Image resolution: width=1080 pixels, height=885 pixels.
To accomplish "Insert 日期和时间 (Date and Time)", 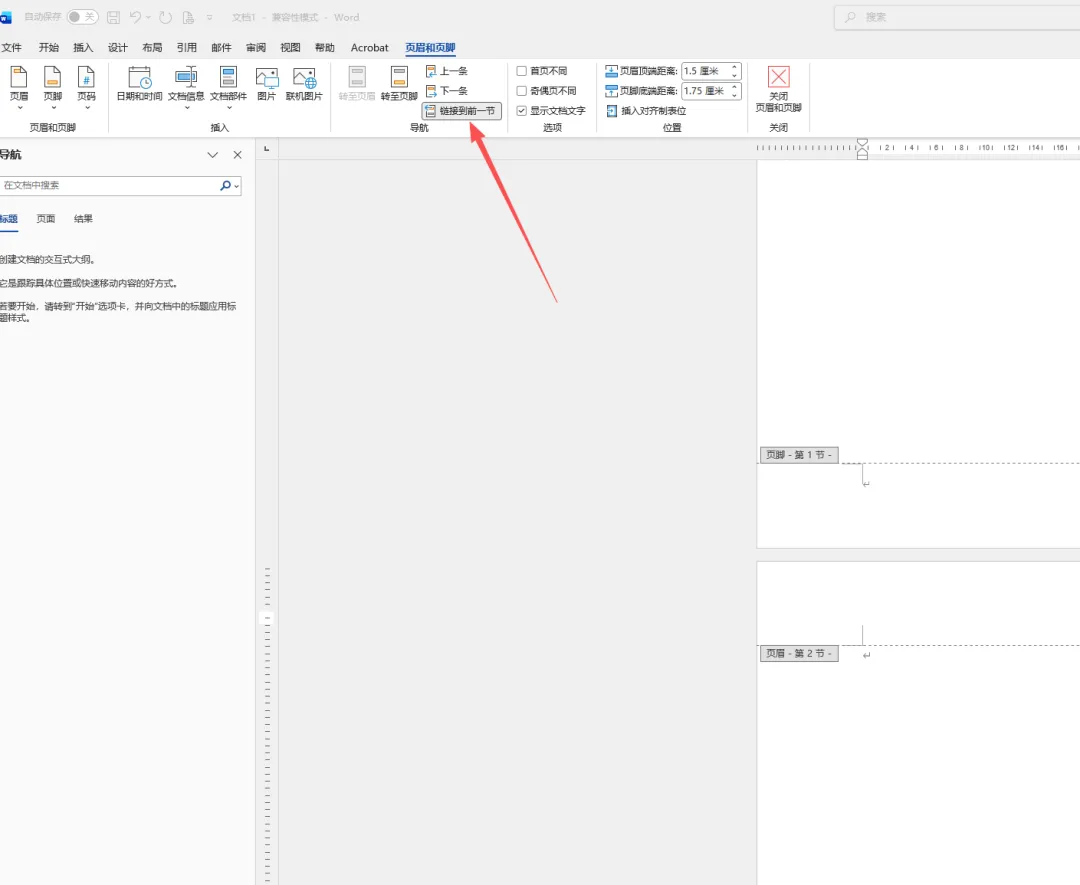I will (139, 84).
